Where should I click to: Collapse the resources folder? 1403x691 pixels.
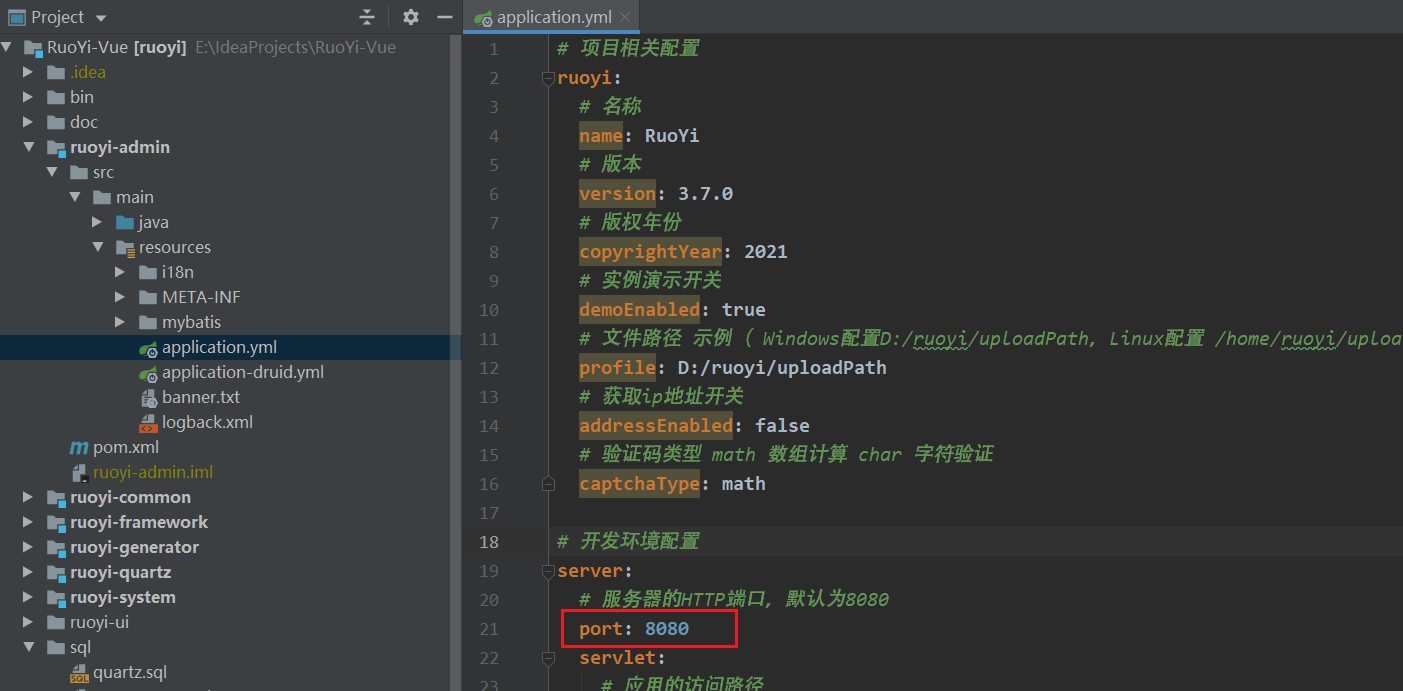98,247
